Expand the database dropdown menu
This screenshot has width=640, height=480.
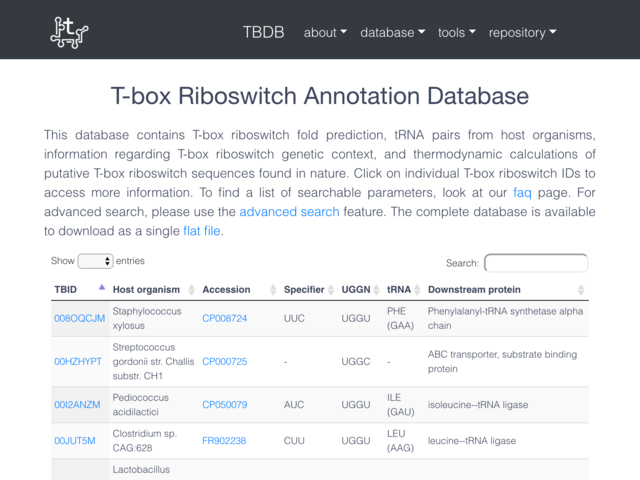tap(393, 33)
